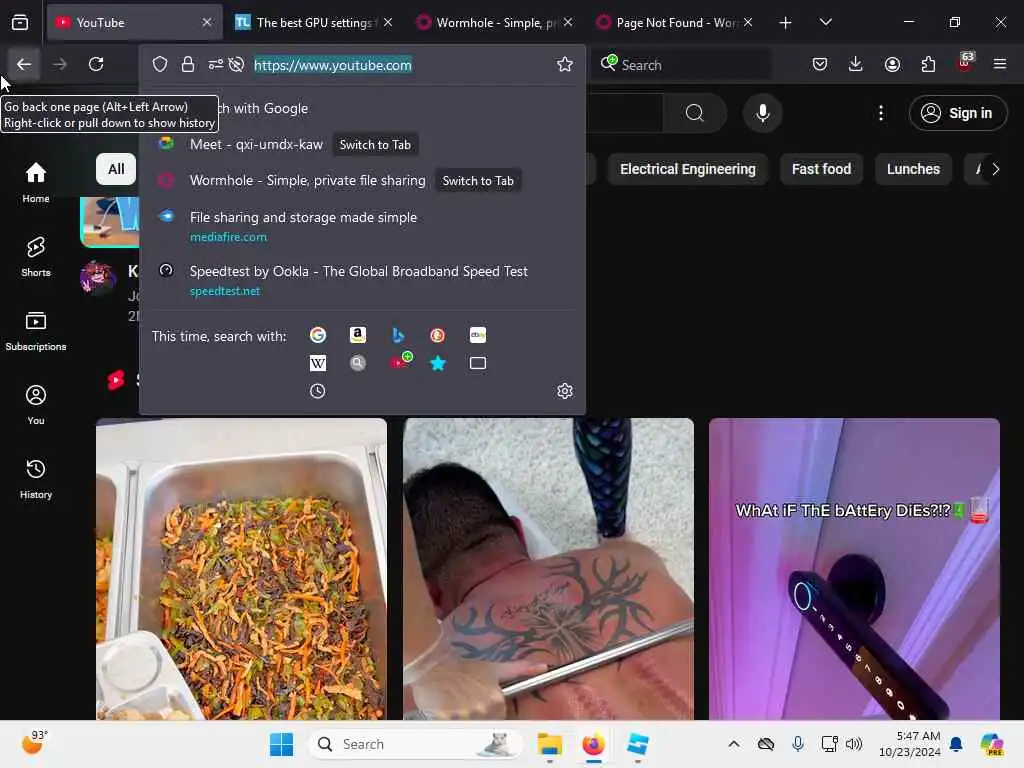The height and width of the screenshot is (768, 1024).
Task: Show more category chips with right arrow
Action: (x=995, y=169)
